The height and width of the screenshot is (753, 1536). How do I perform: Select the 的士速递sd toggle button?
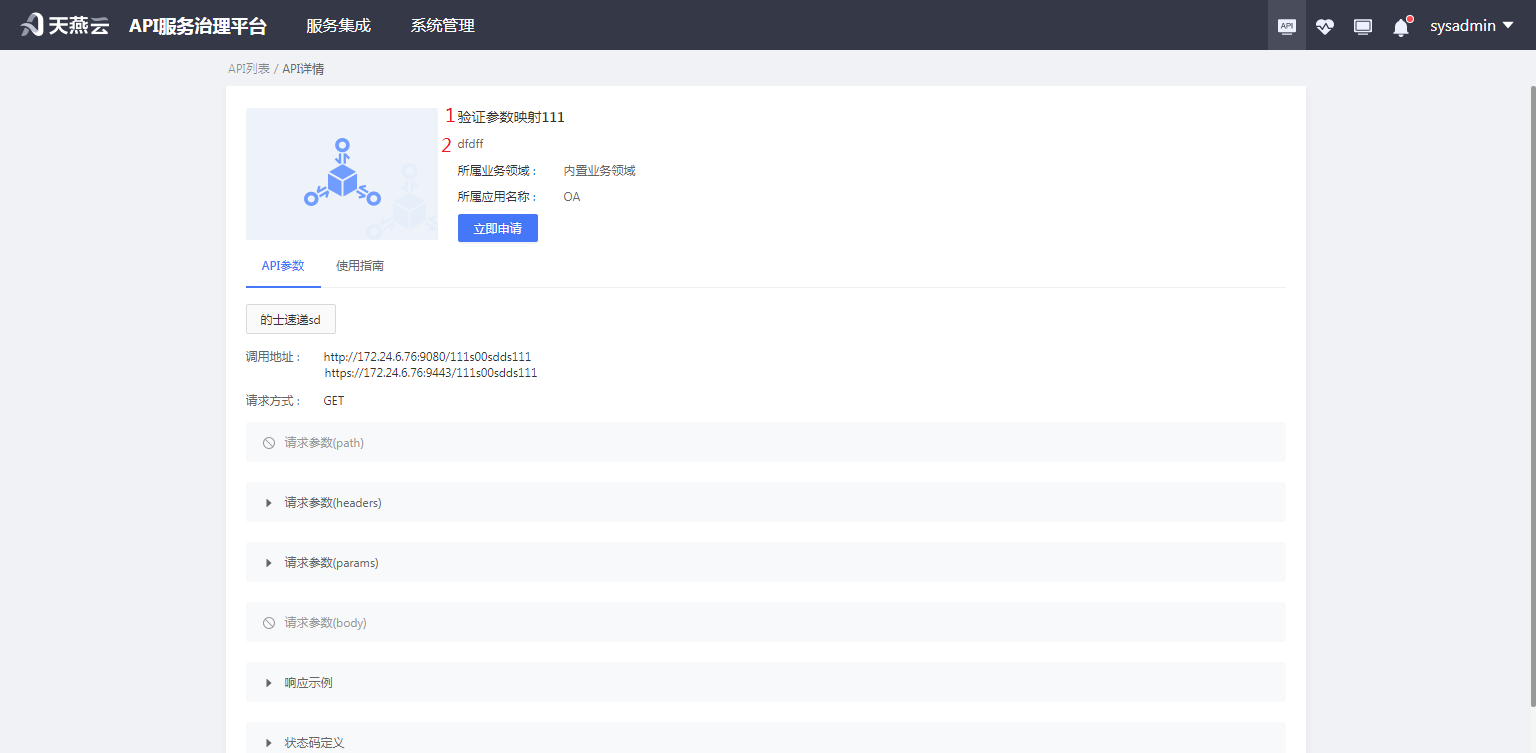(x=290, y=318)
